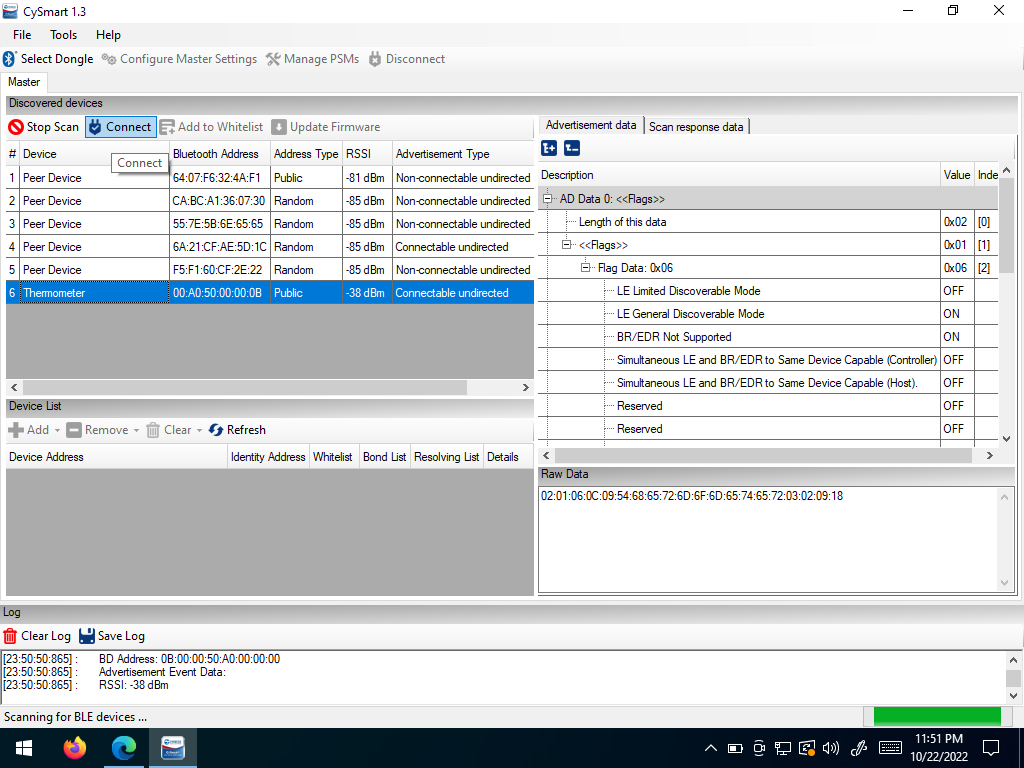Viewport: 1024px width, 768px height.
Task: Click the expand-all tree icon
Action: coord(549,149)
